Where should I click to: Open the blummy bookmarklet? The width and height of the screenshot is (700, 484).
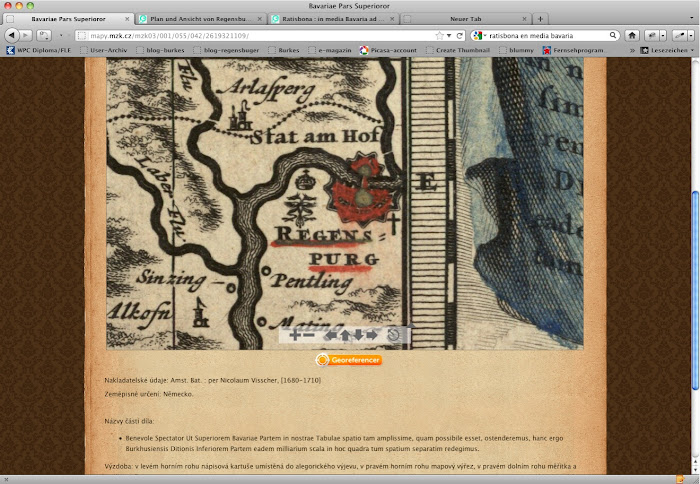516,50
